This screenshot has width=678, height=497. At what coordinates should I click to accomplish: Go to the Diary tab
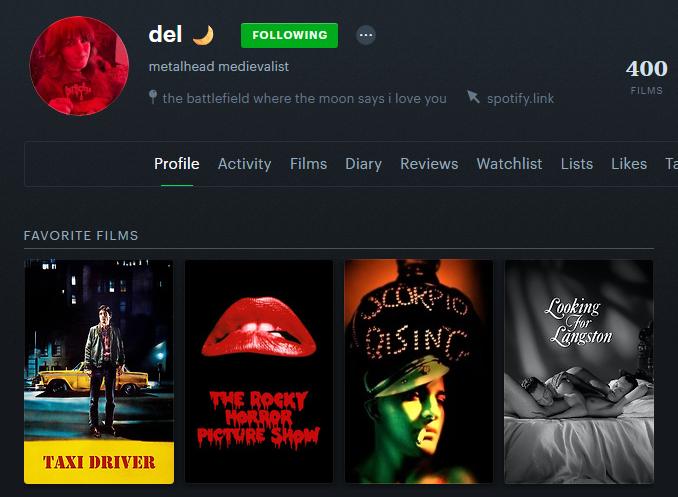(363, 164)
